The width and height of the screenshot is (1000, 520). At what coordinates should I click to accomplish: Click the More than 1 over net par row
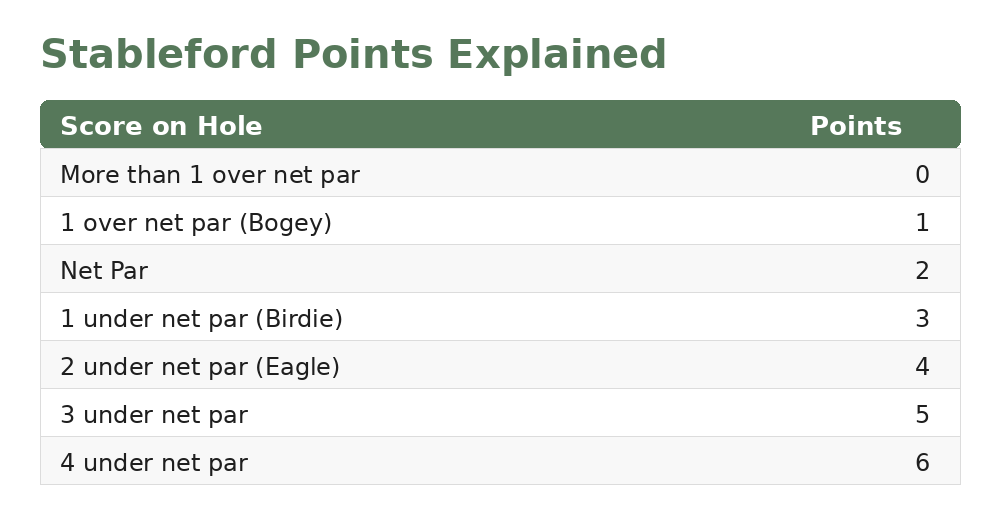tap(500, 173)
